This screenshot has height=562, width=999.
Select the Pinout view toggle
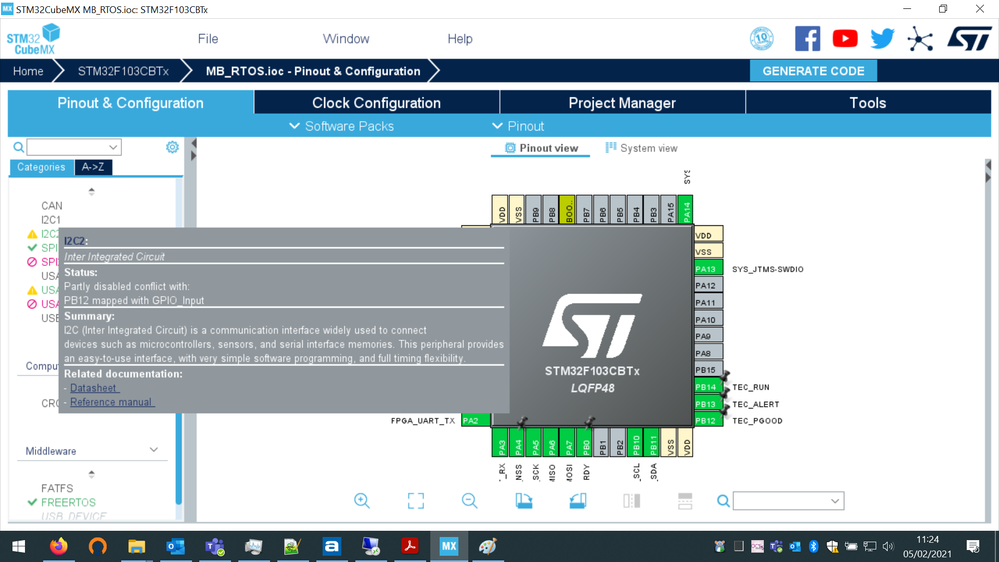click(x=541, y=148)
